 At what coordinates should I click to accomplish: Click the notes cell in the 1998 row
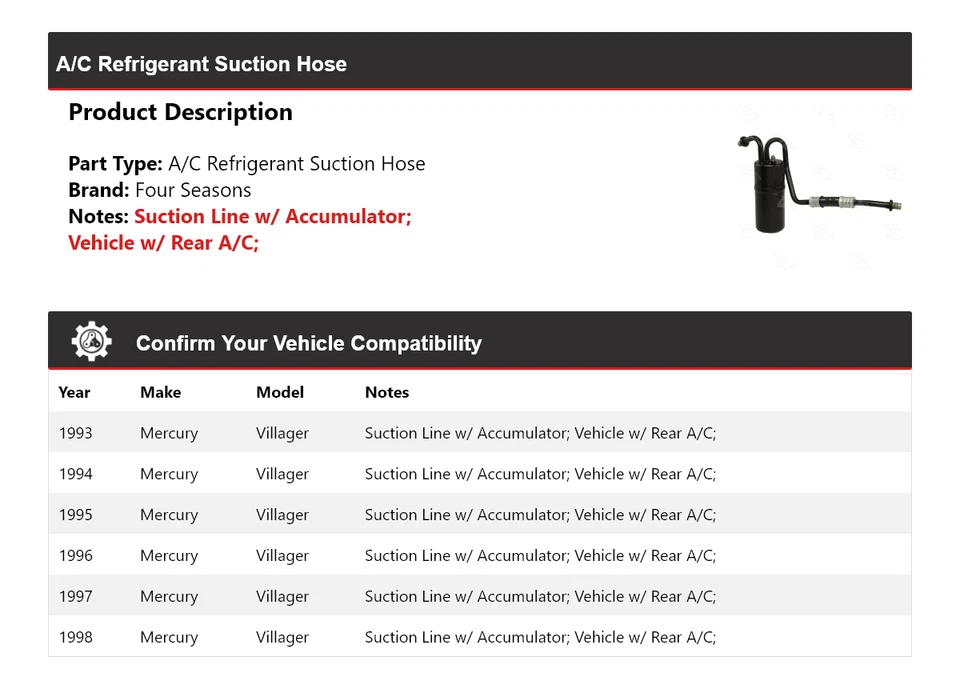(540, 637)
